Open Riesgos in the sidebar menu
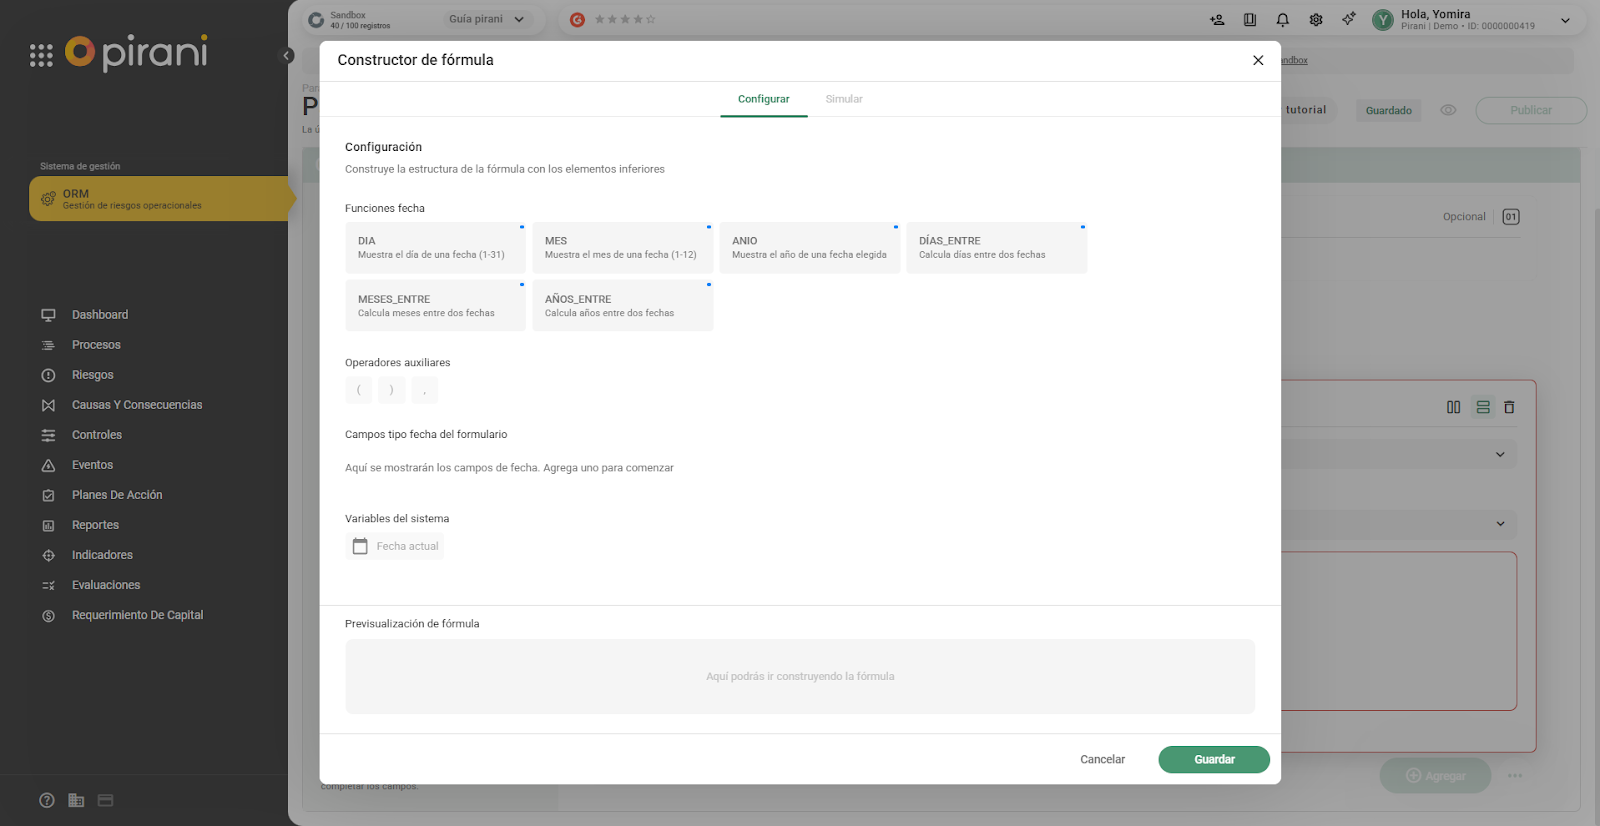 pos(92,375)
